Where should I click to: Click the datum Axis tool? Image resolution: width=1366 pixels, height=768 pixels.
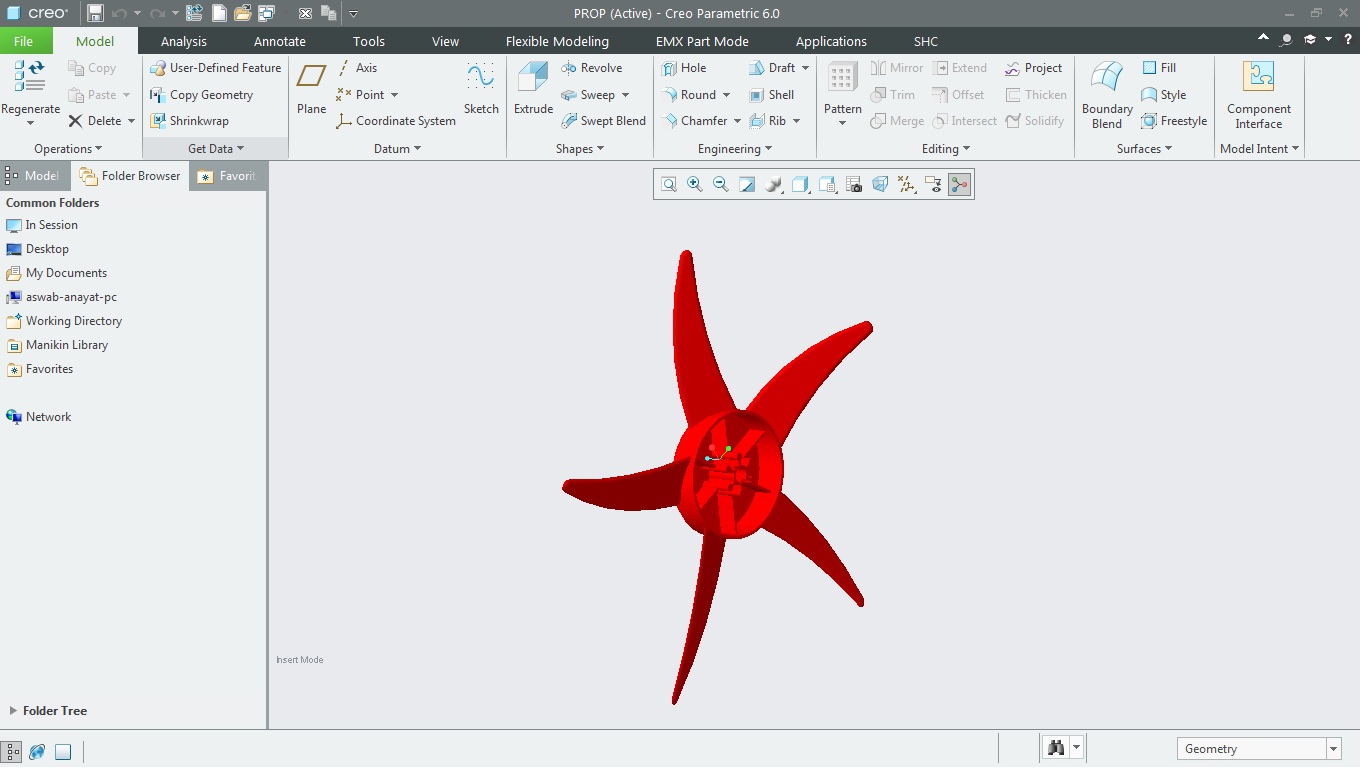point(357,68)
